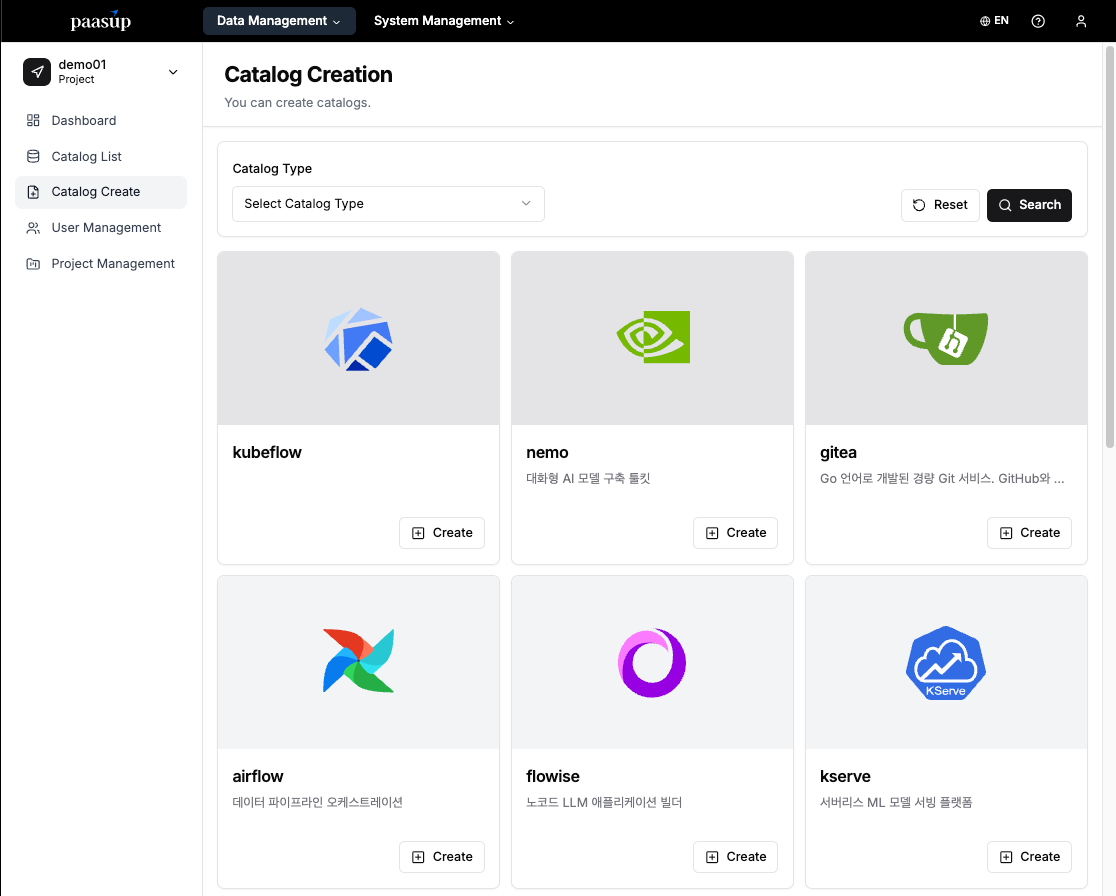The image size is (1116, 896).
Task: Click the page vertical scrollbar
Action: pos(1109,247)
